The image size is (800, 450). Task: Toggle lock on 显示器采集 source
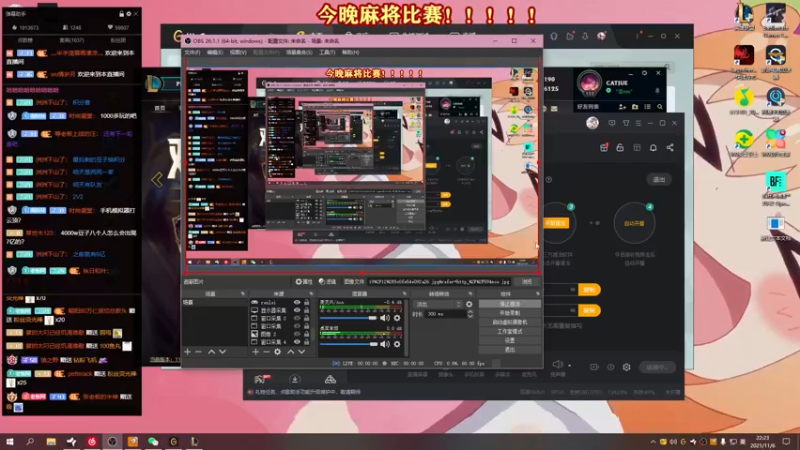coord(307,310)
